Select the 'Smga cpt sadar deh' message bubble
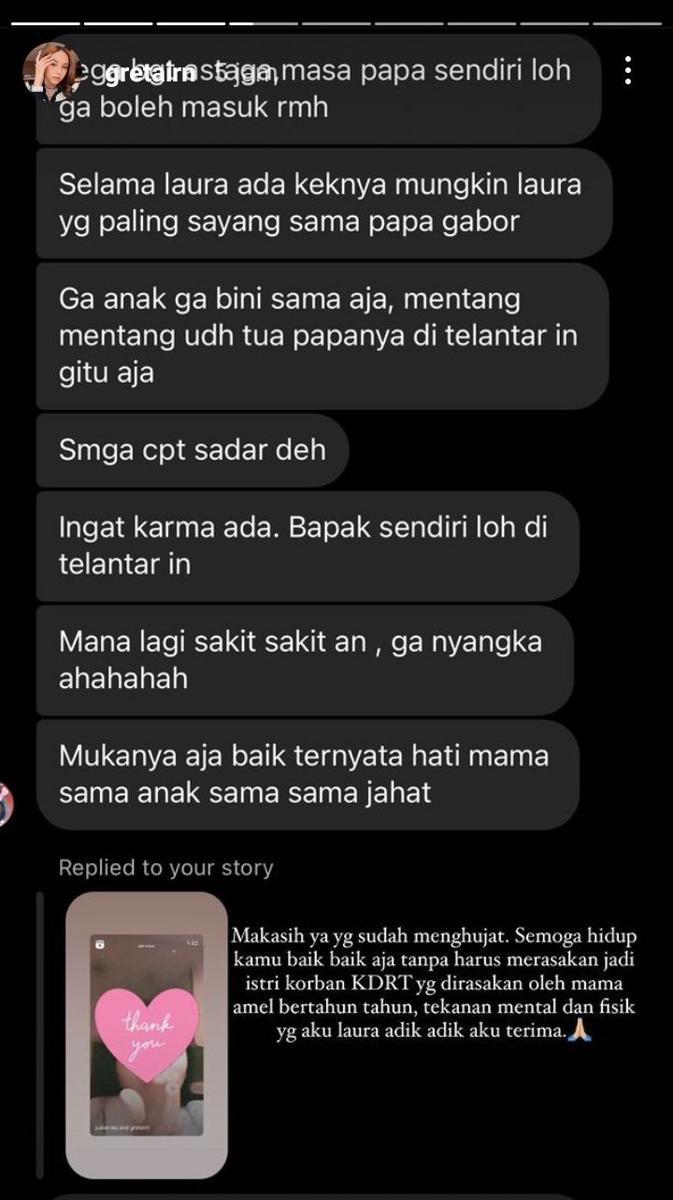673x1200 pixels. (193, 450)
